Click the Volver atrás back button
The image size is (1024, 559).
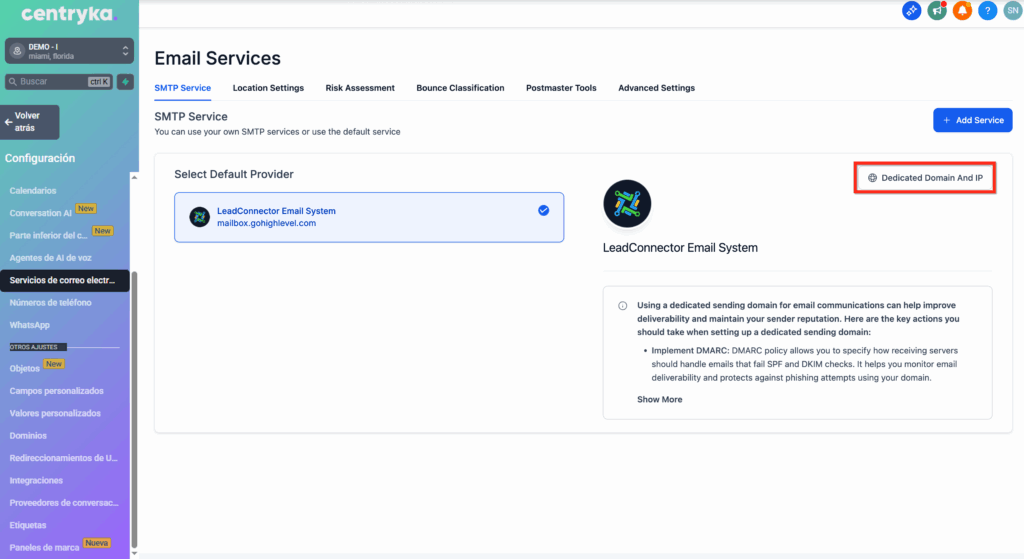tap(30, 121)
